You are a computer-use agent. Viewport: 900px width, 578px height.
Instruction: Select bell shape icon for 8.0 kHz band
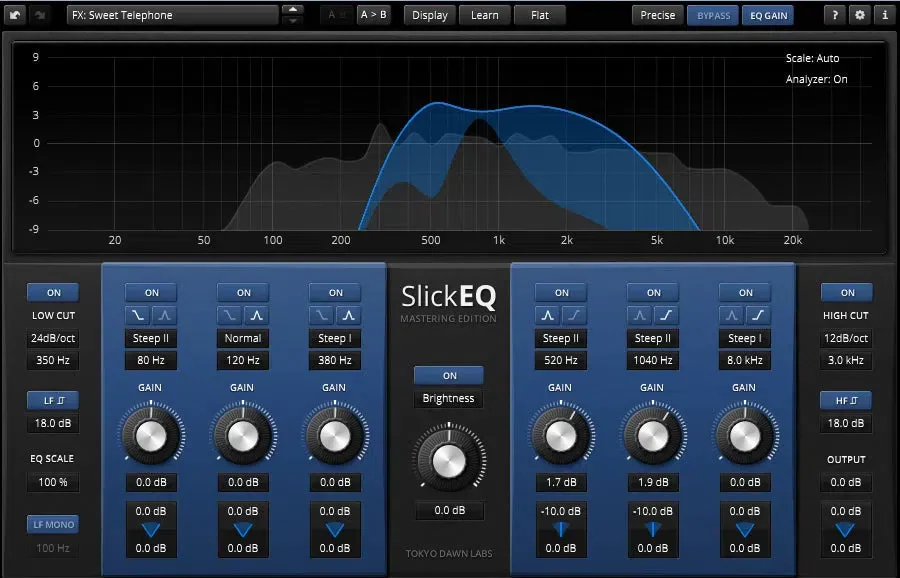point(732,315)
